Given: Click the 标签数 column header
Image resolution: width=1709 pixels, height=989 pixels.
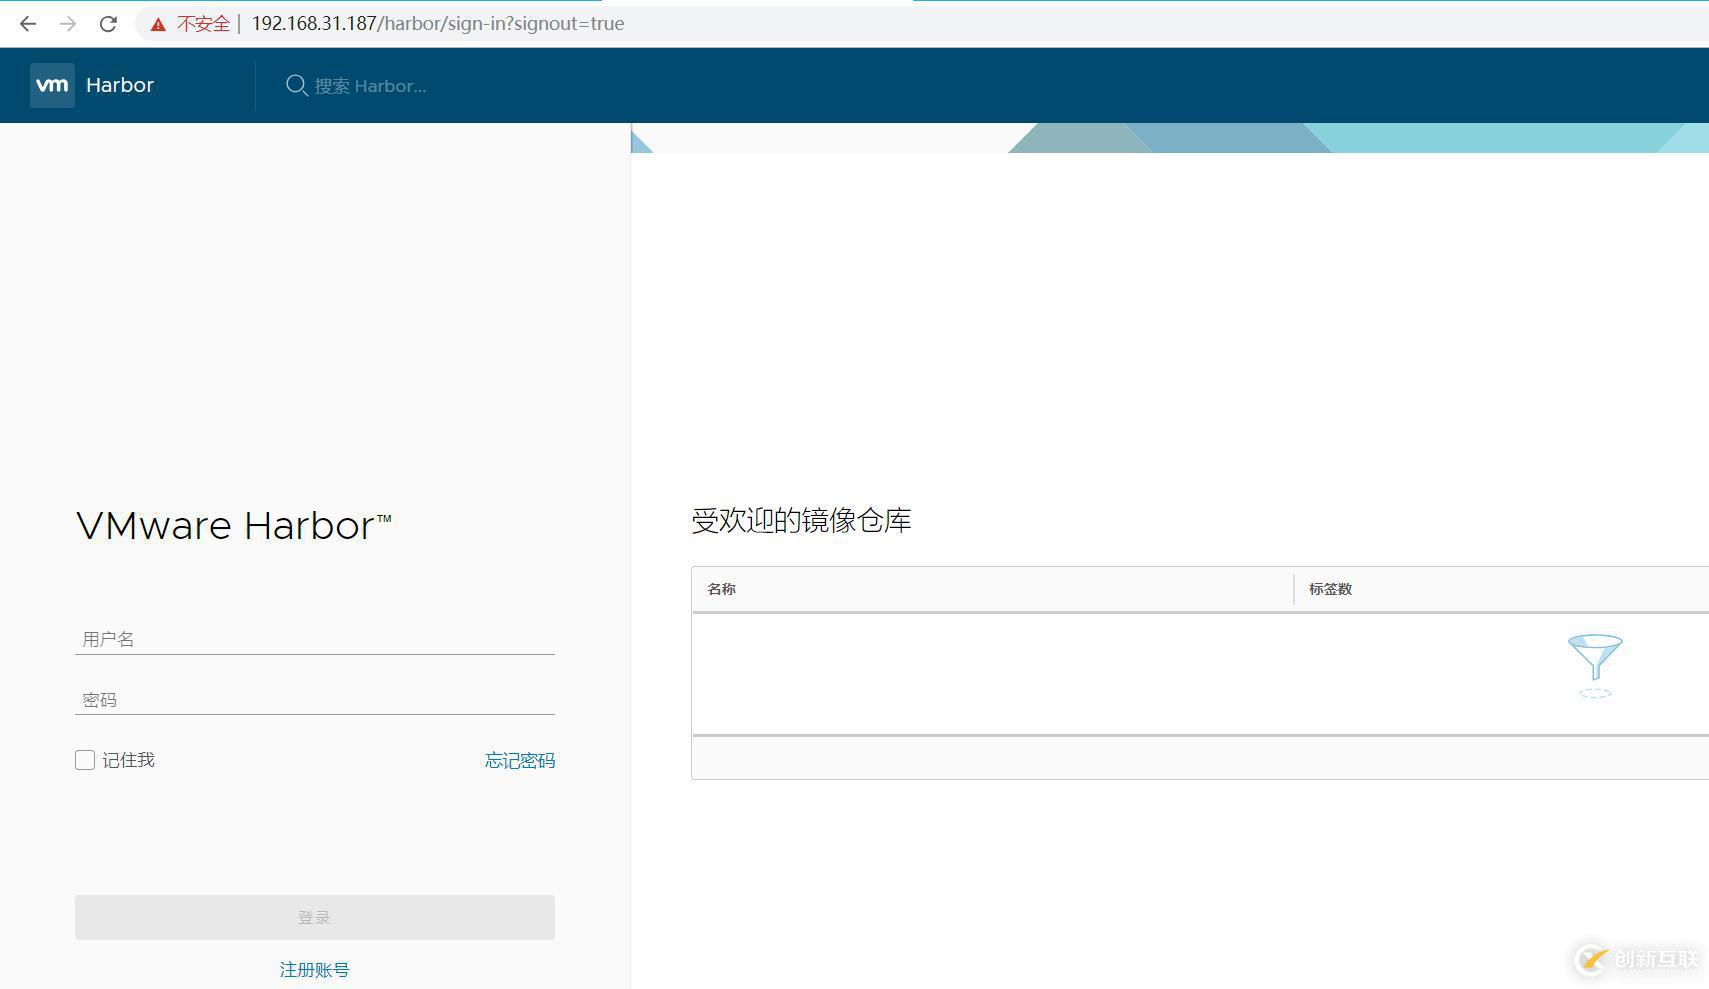Looking at the screenshot, I should tap(1330, 589).
